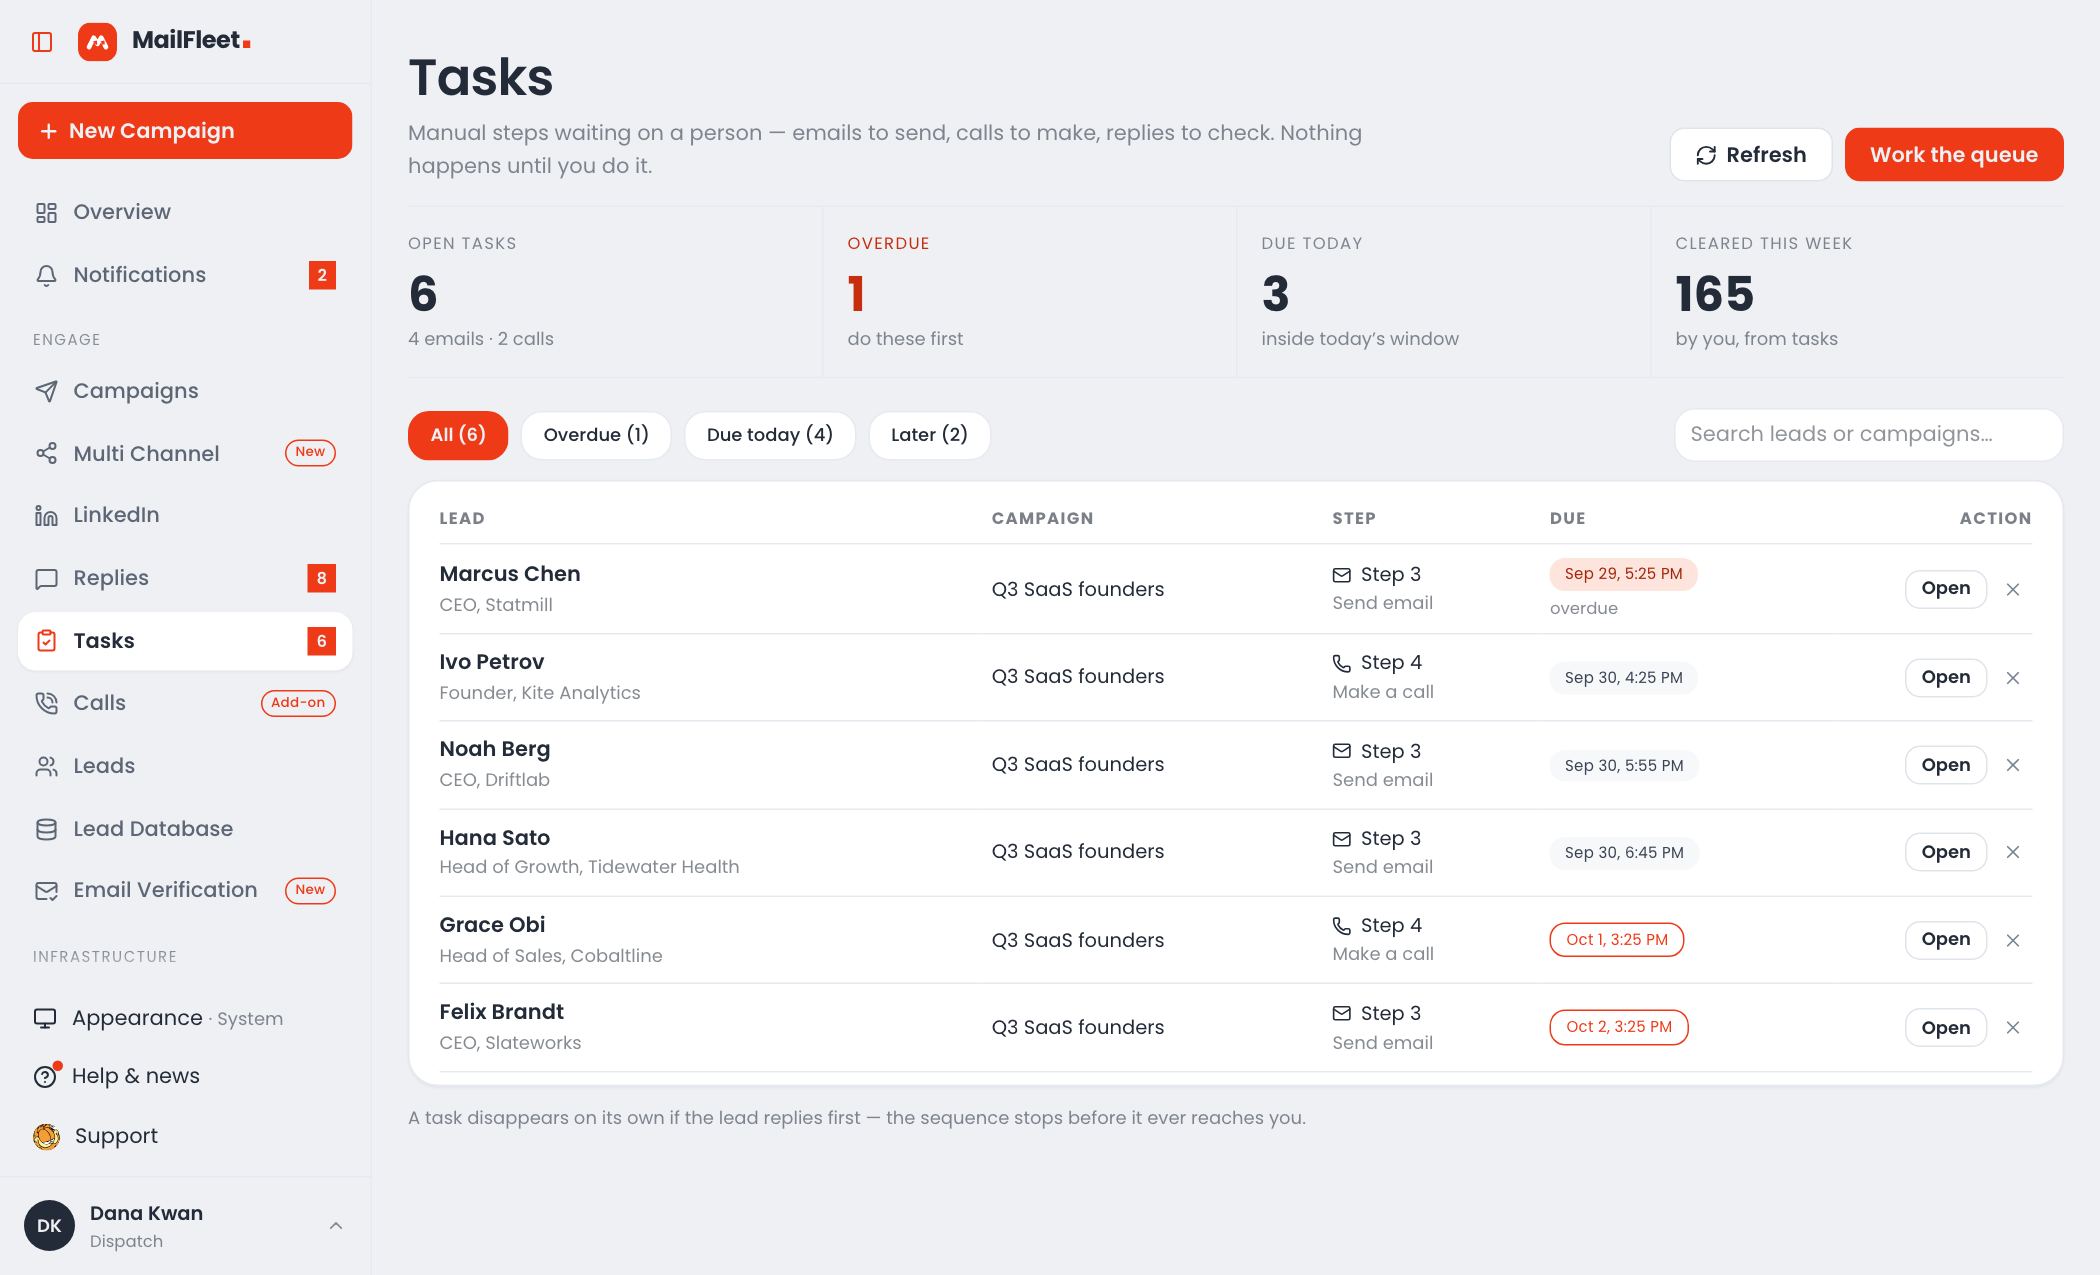
Task: Open Marcus Chen's task
Action: [1946, 589]
